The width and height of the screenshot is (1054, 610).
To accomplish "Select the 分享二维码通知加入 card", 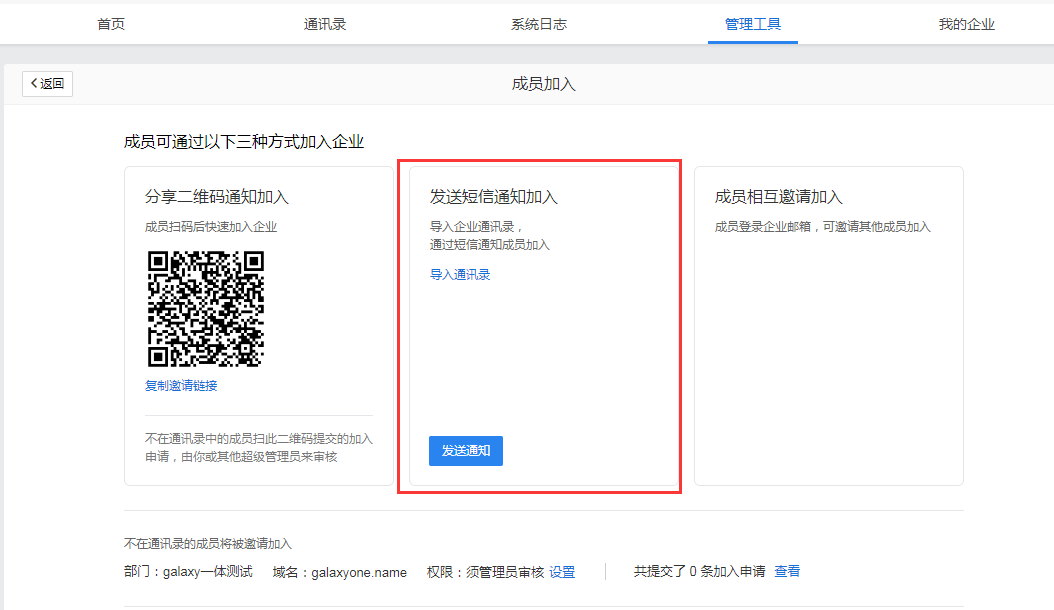I will pyautogui.click(x=256, y=325).
